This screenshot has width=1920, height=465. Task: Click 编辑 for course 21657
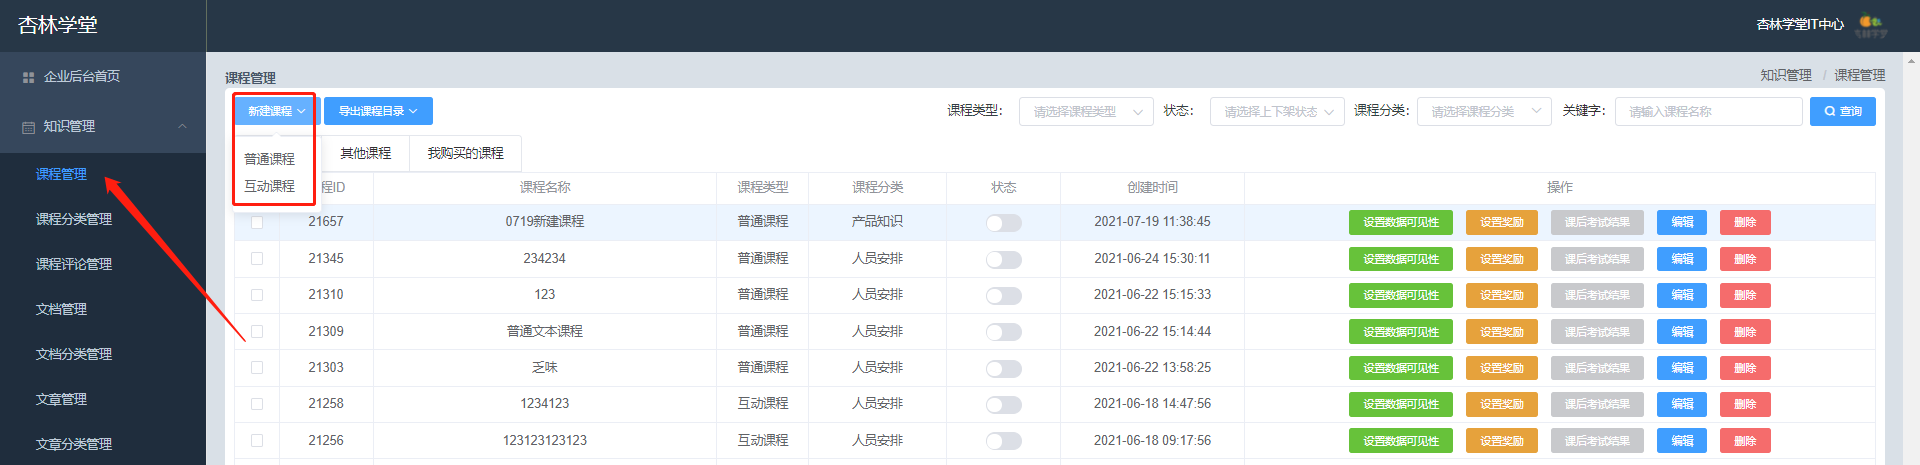pyautogui.click(x=1682, y=222)
